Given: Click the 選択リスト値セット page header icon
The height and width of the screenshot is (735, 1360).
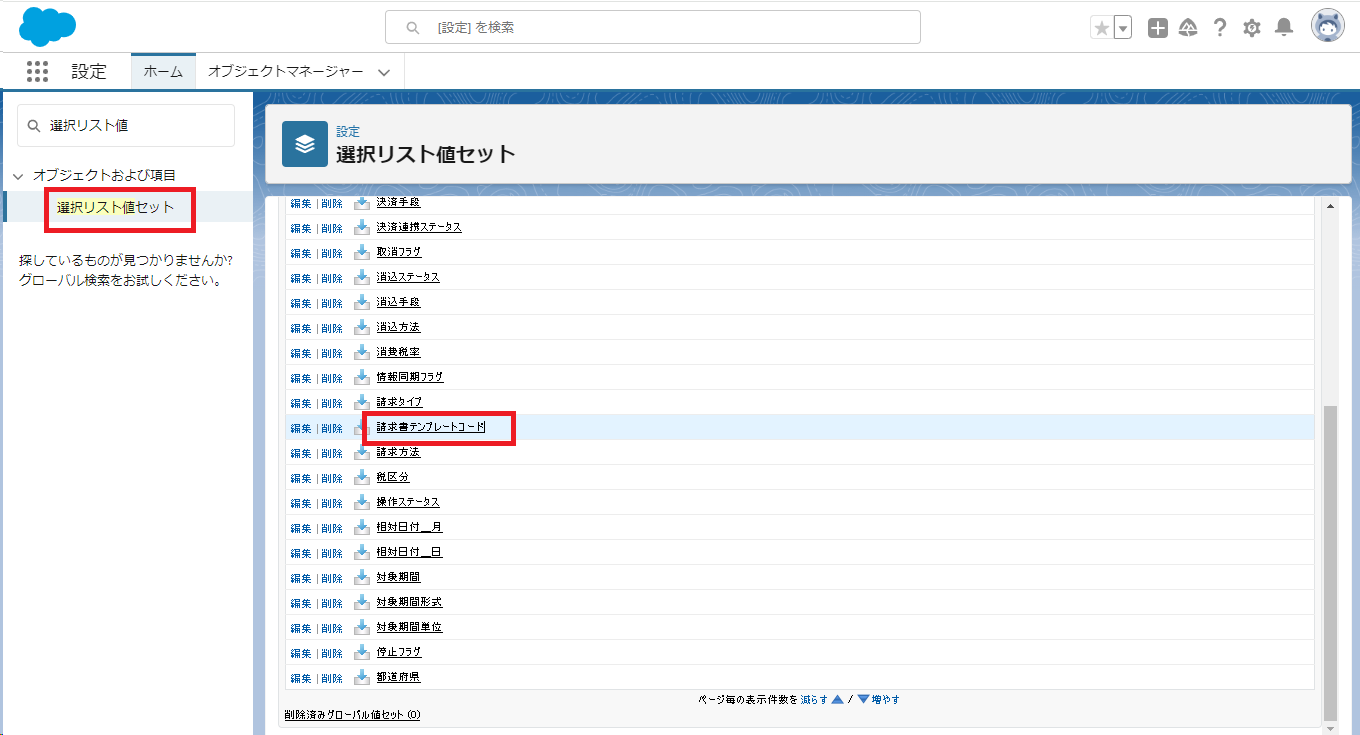Looking at the screenshot, I should click(x=305, y=144).
